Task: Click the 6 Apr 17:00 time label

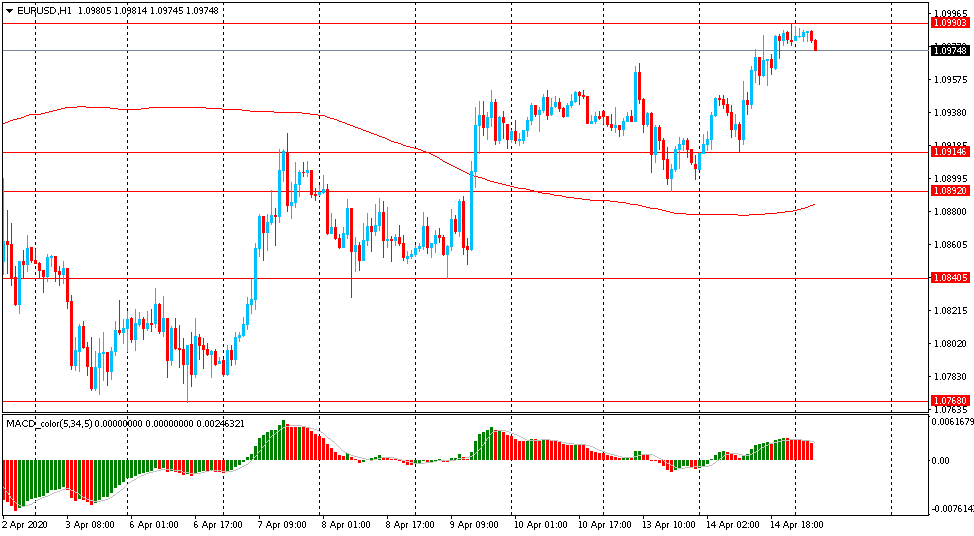Action: 218,525
